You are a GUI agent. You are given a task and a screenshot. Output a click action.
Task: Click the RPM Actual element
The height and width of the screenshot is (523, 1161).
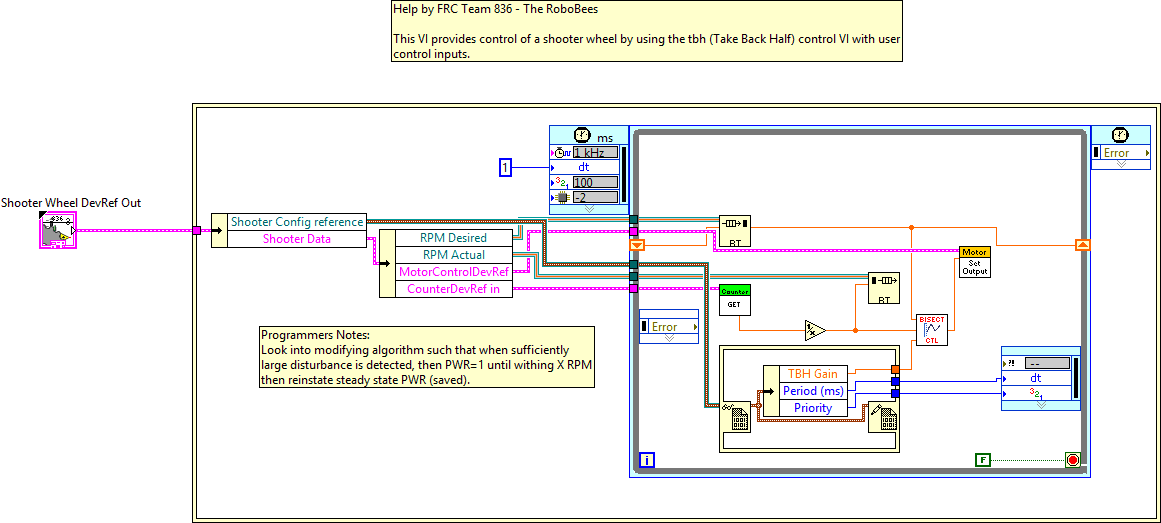pos(453,255)
